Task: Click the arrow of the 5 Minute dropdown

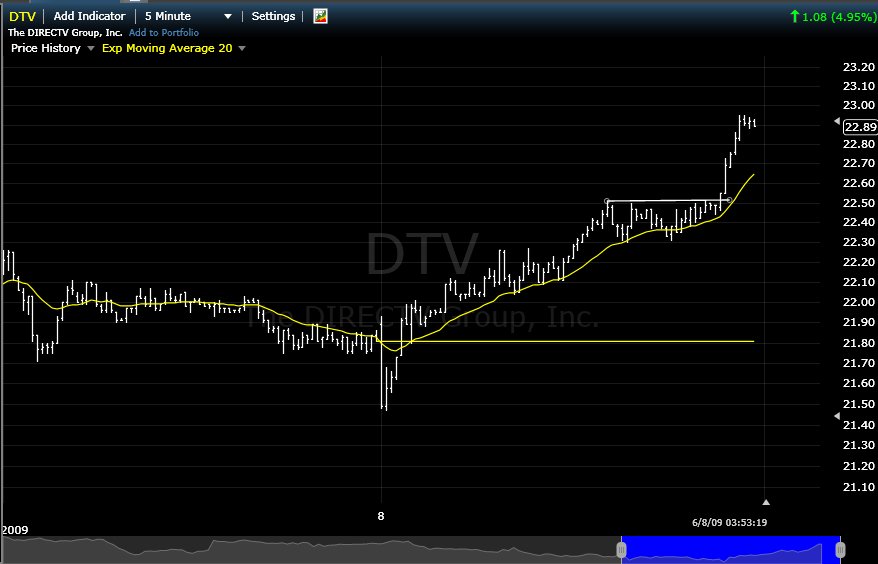Action: (x=228, y=17)
